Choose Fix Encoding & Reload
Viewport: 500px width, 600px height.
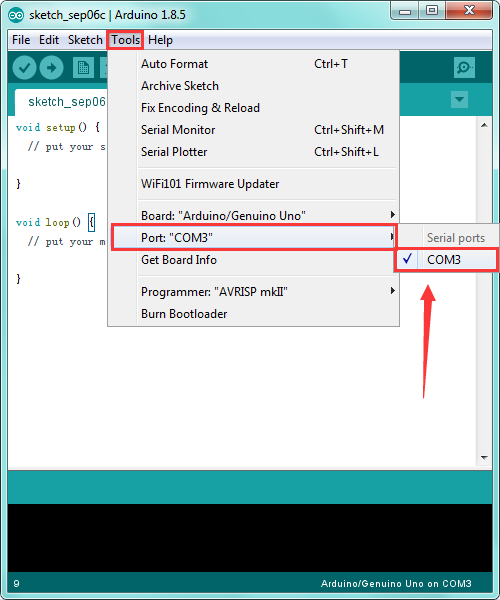point(253,108)
